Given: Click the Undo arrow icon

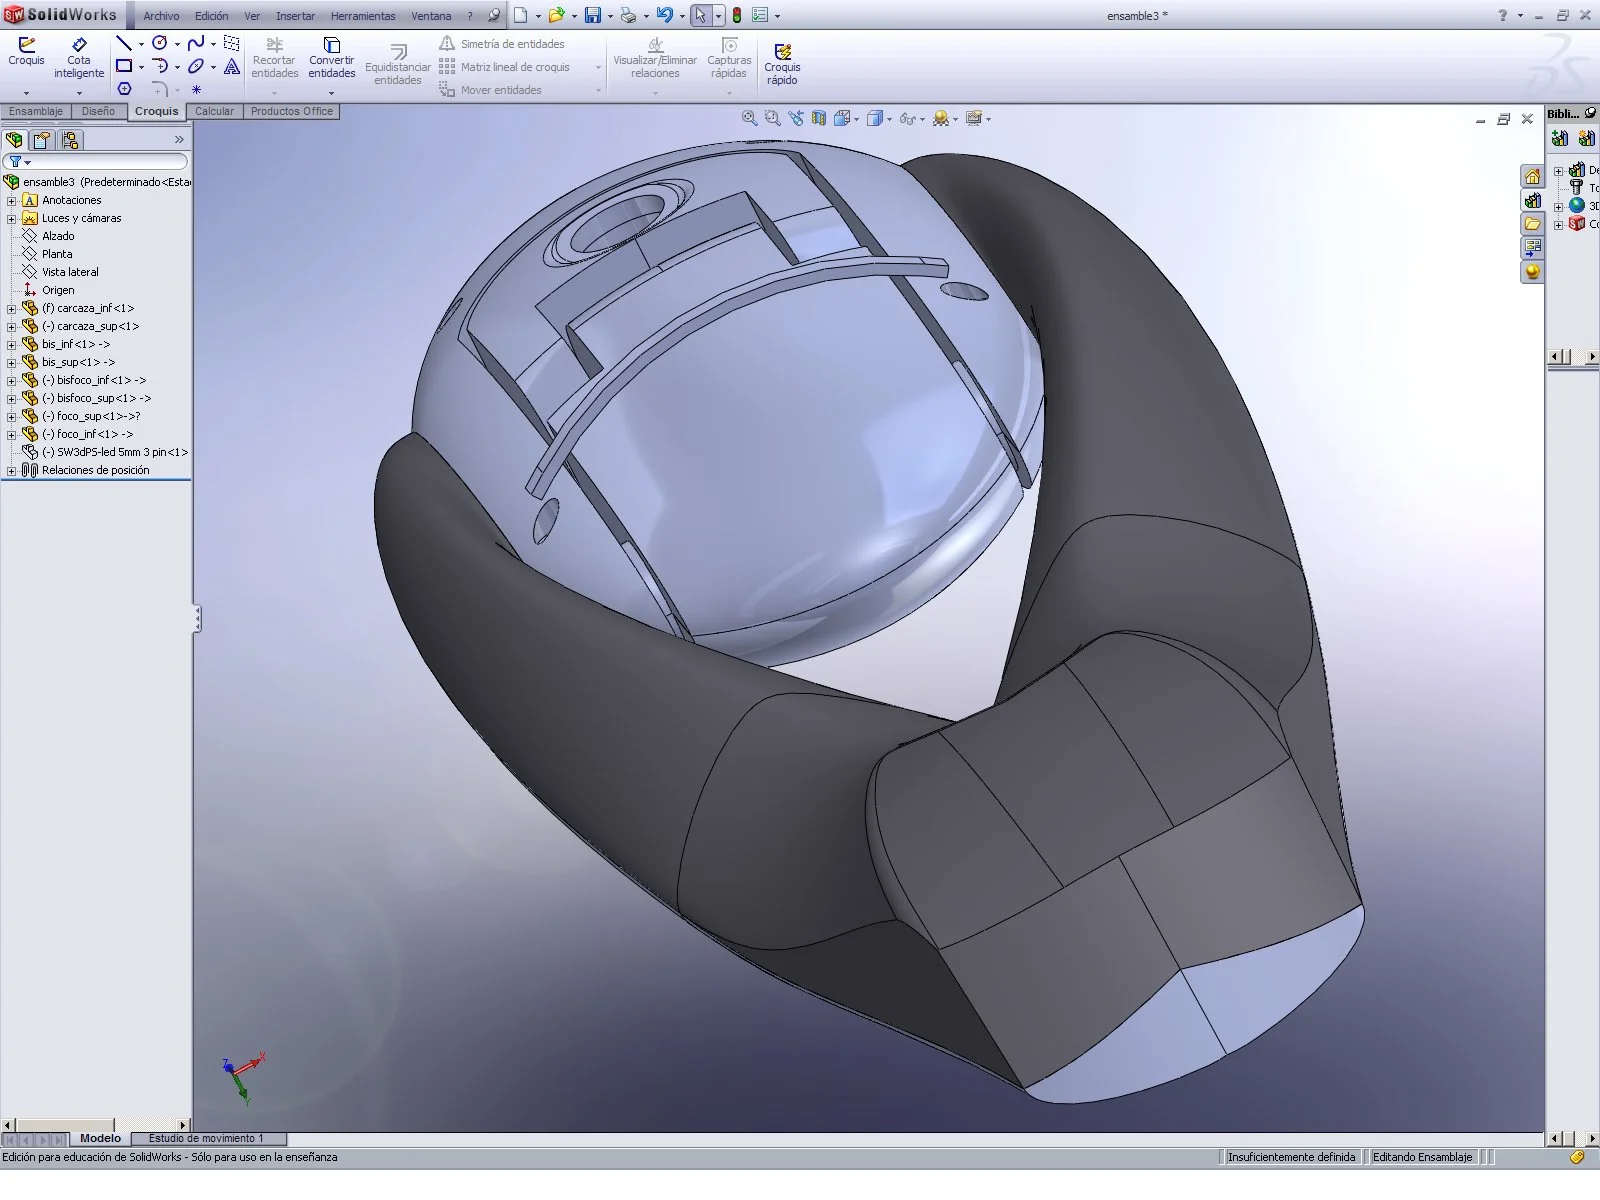Looking at the screenshot, I should pos(664,15).
